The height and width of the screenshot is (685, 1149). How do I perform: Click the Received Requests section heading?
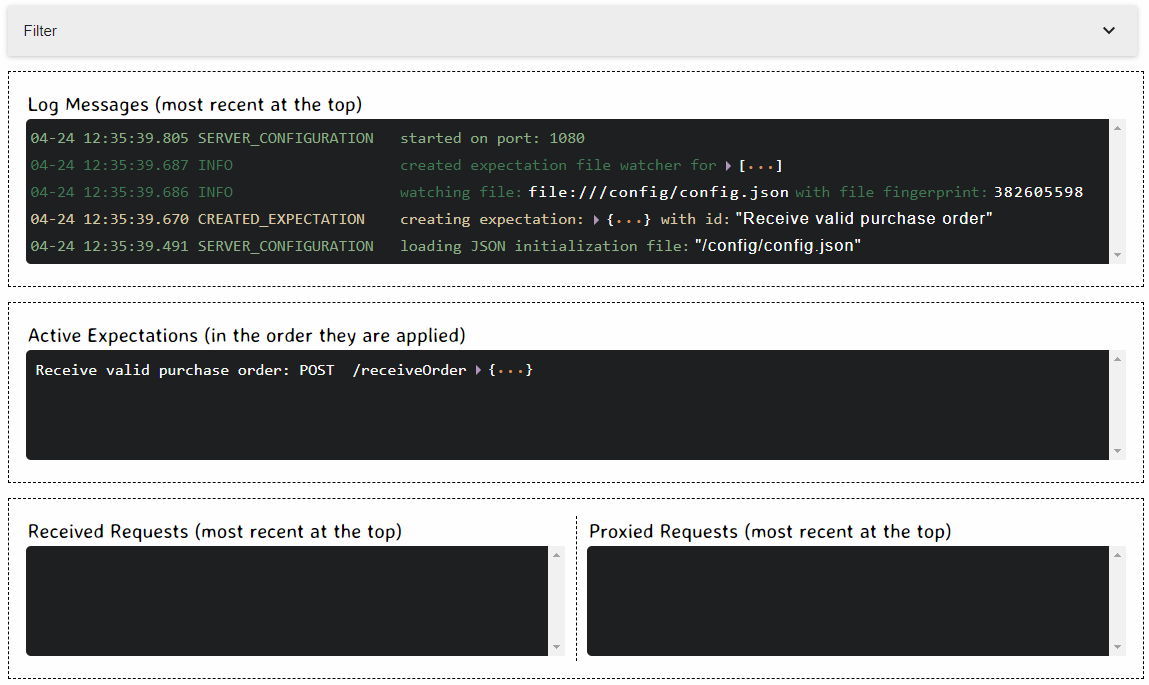[215, 532]
